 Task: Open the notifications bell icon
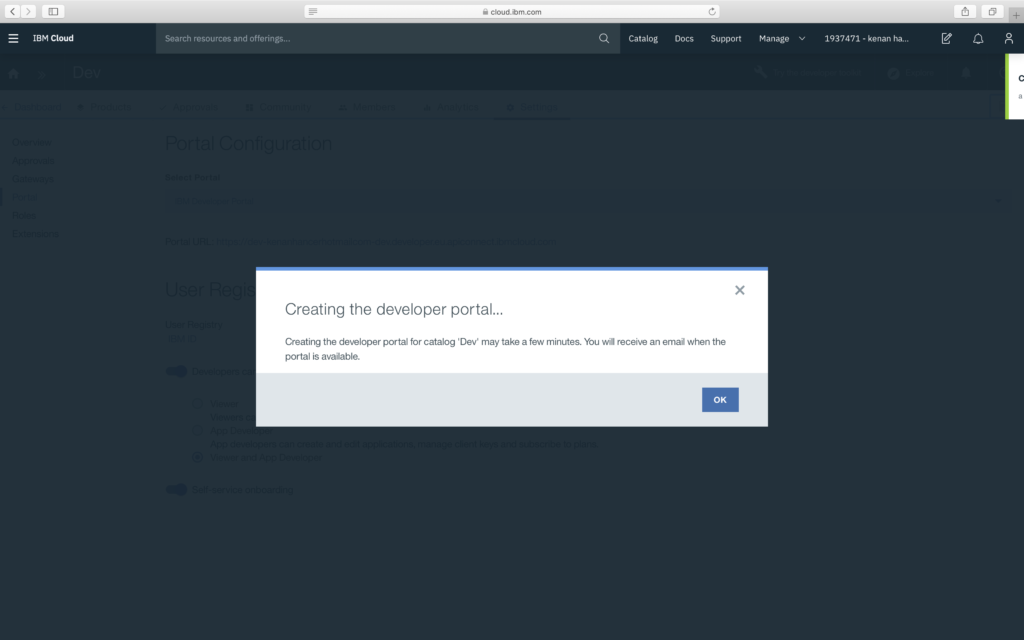point(978,38)
